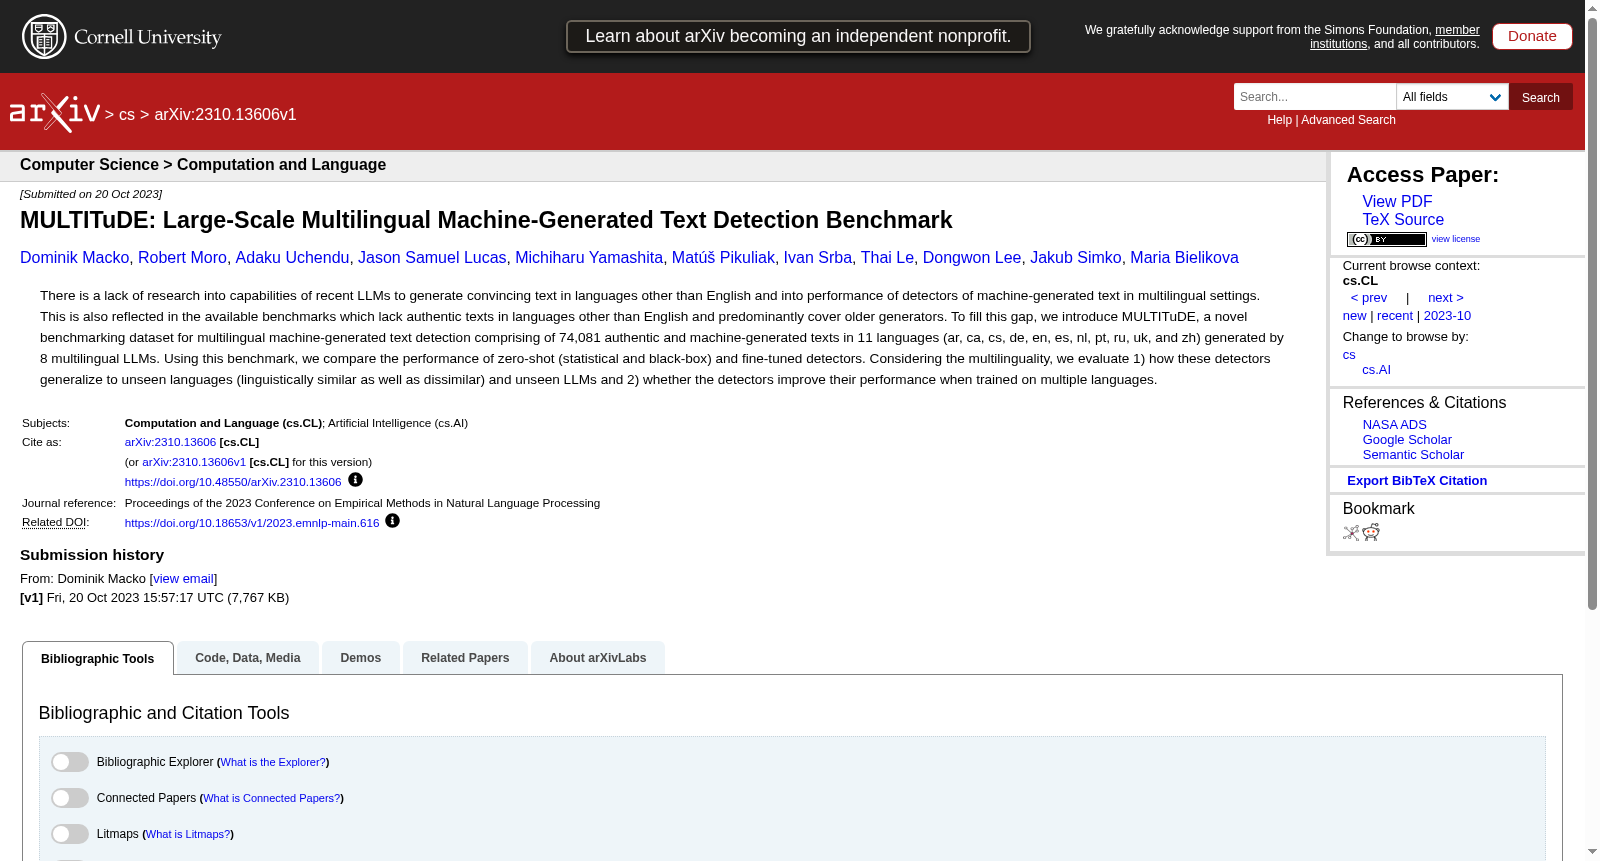Click the Help link under search
This screenshot has width=1600, height=861.
(x=1280, y=120)
